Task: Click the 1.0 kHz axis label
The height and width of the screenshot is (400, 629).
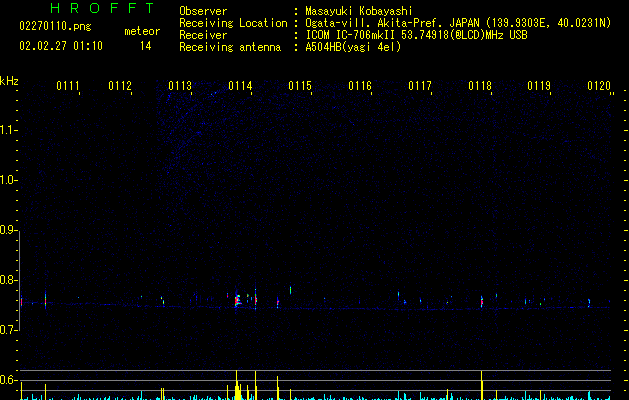Action: tap(8, 180)
